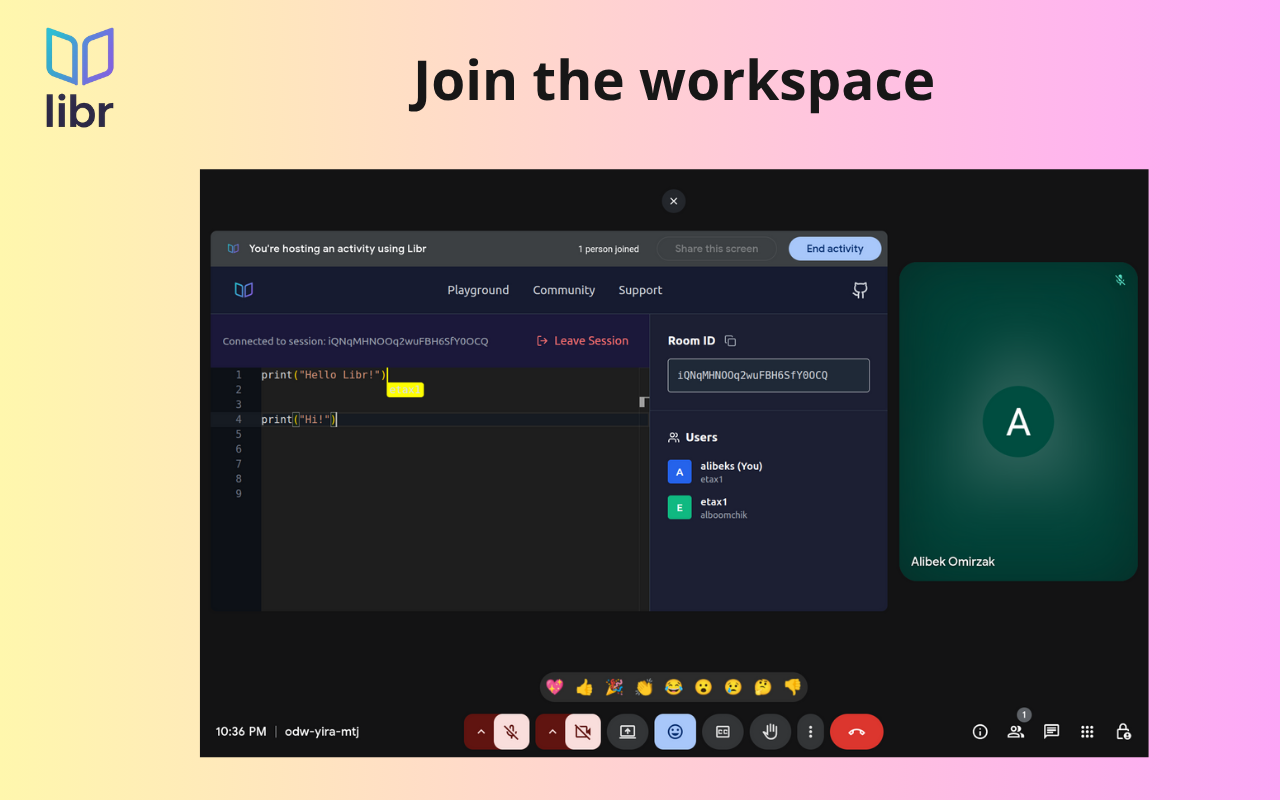This screenshot has width=1280, height=800.
Task: Send the thumbs down reaction
Action: coord(793,687)
